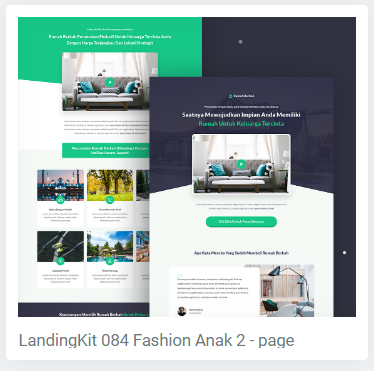This screenshot has width=374, height=371.
Task: Select the mosque photo thumbnail
Action: (60, 185)
